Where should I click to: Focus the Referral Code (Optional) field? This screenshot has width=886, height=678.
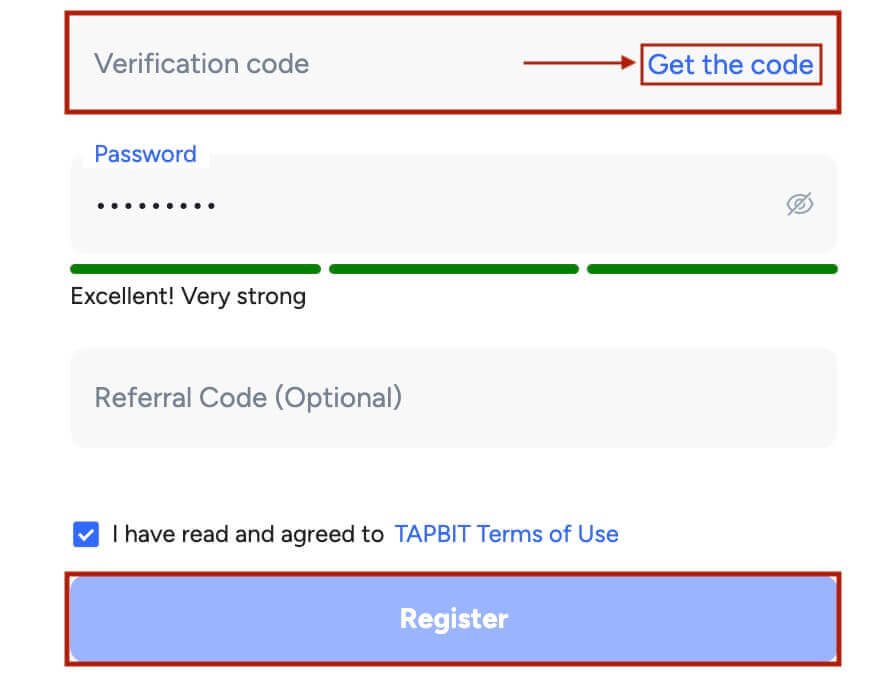453,398
